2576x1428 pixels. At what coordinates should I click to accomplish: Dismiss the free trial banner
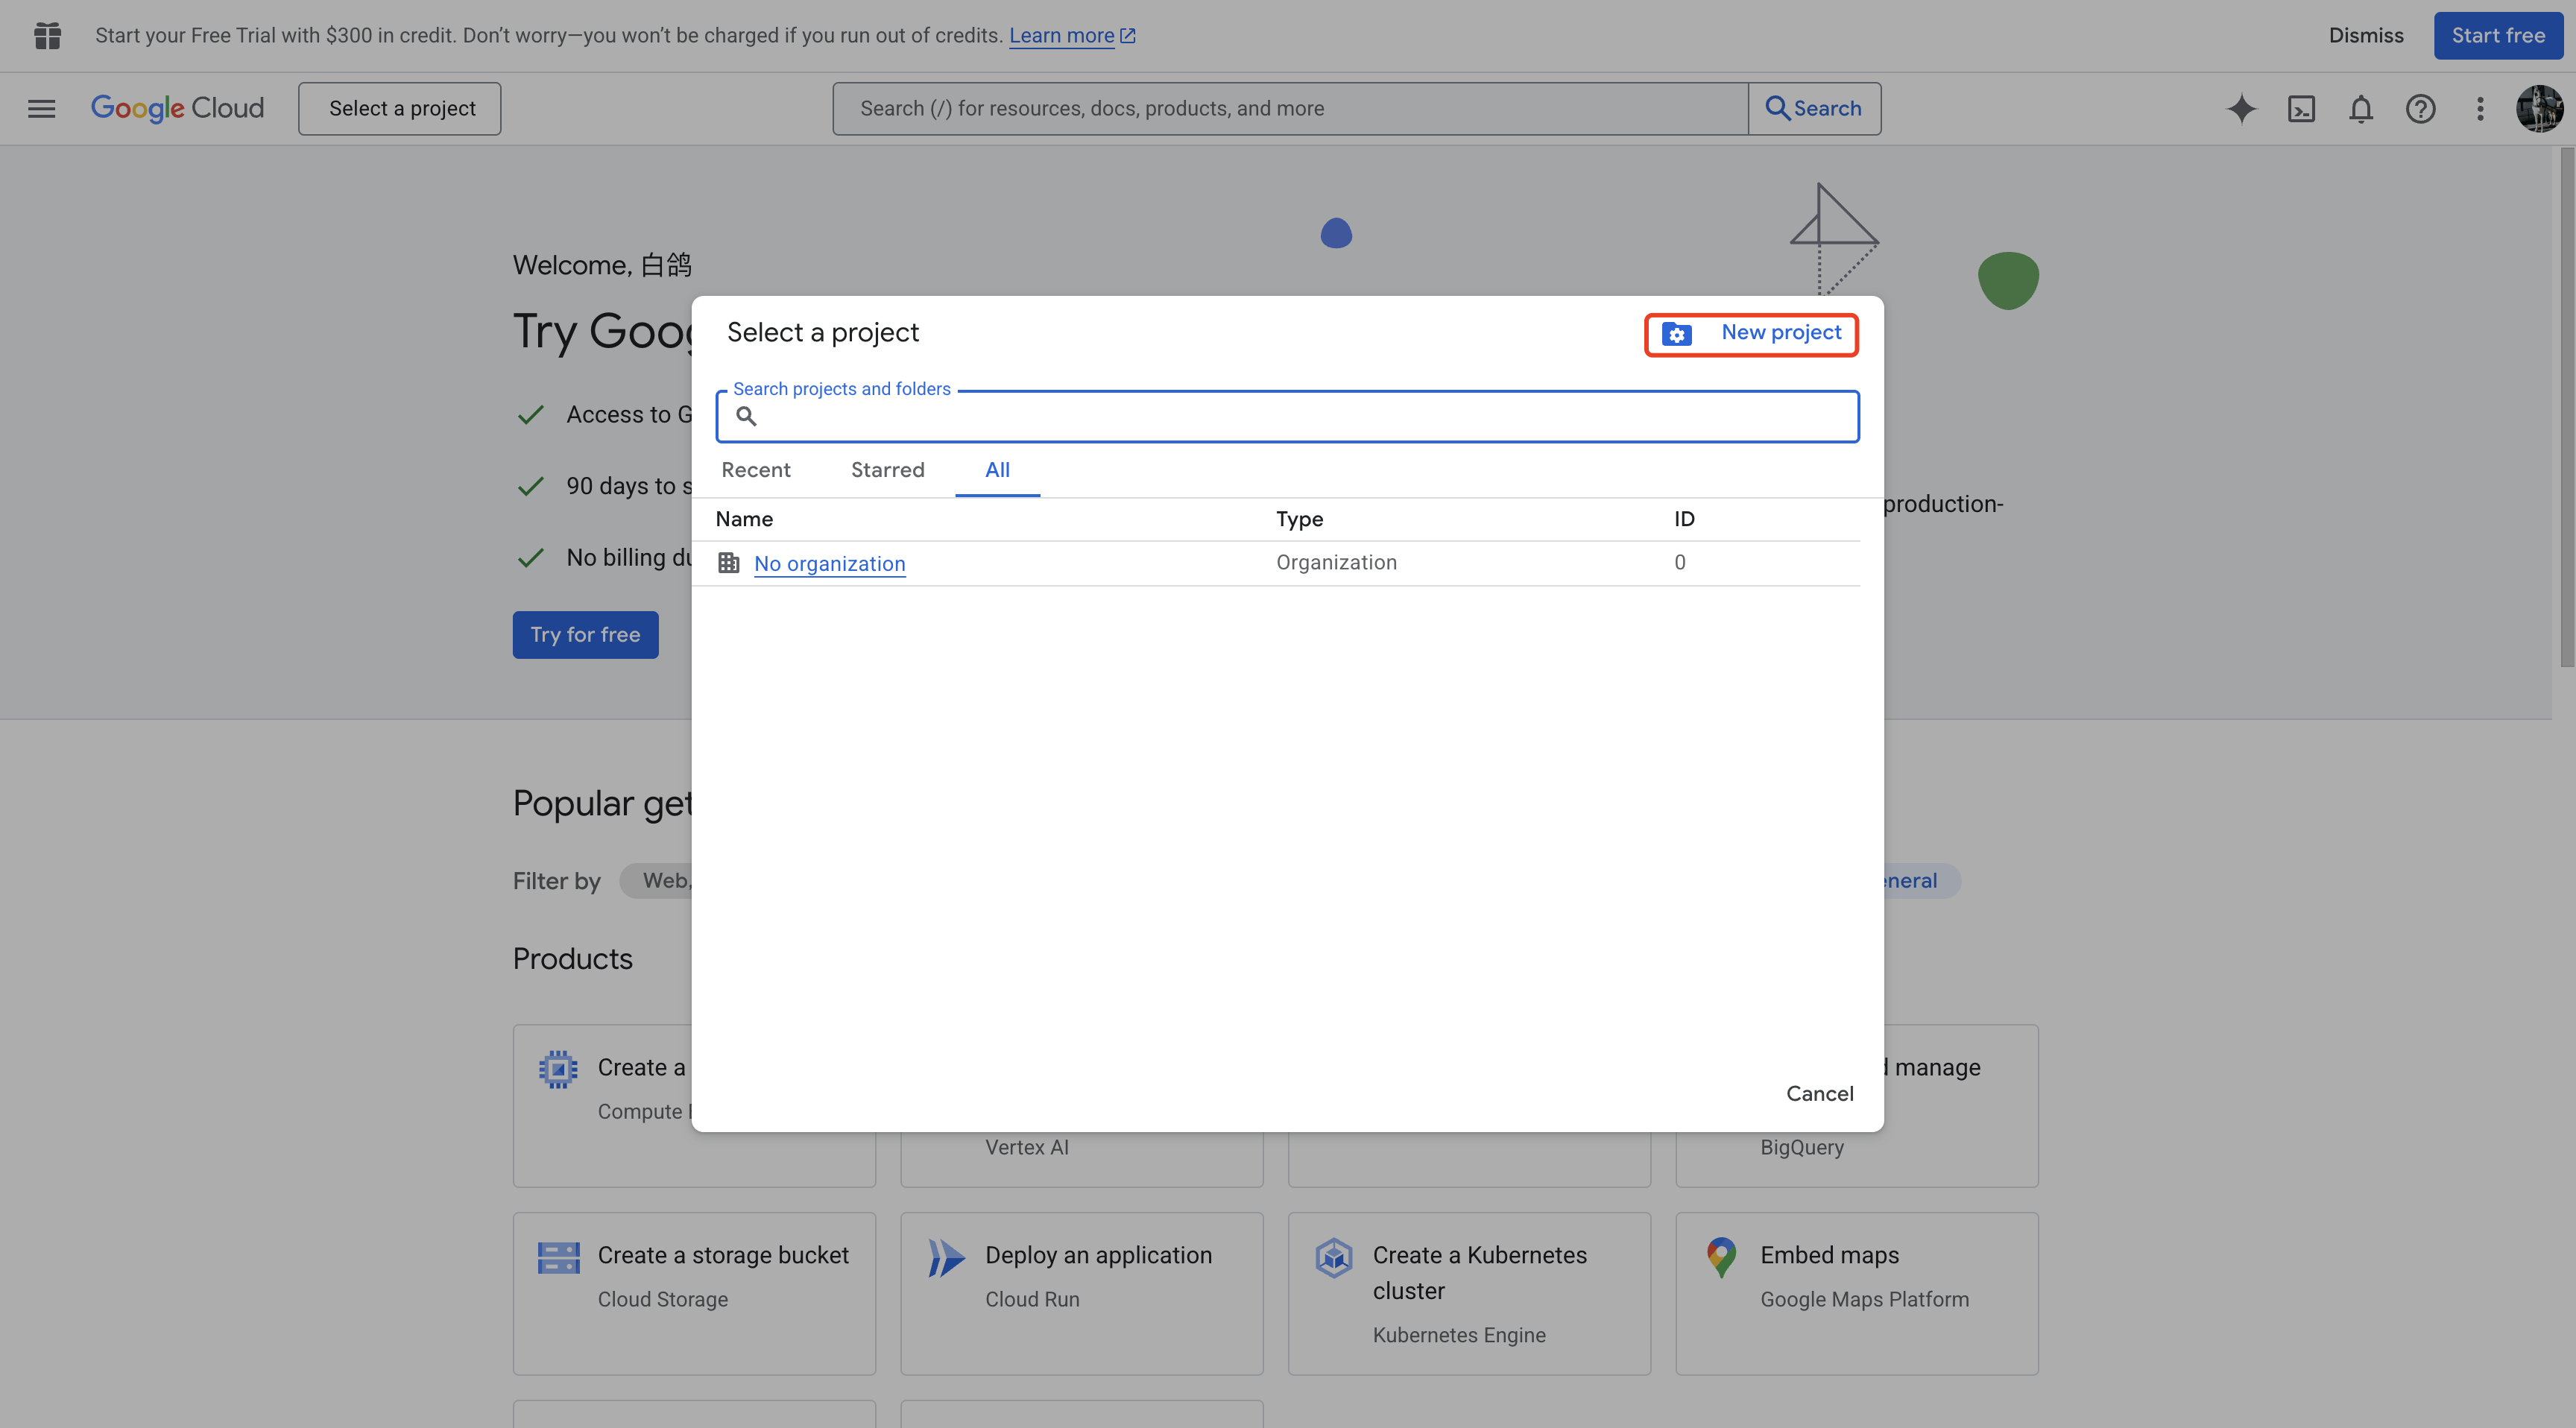2365,35
